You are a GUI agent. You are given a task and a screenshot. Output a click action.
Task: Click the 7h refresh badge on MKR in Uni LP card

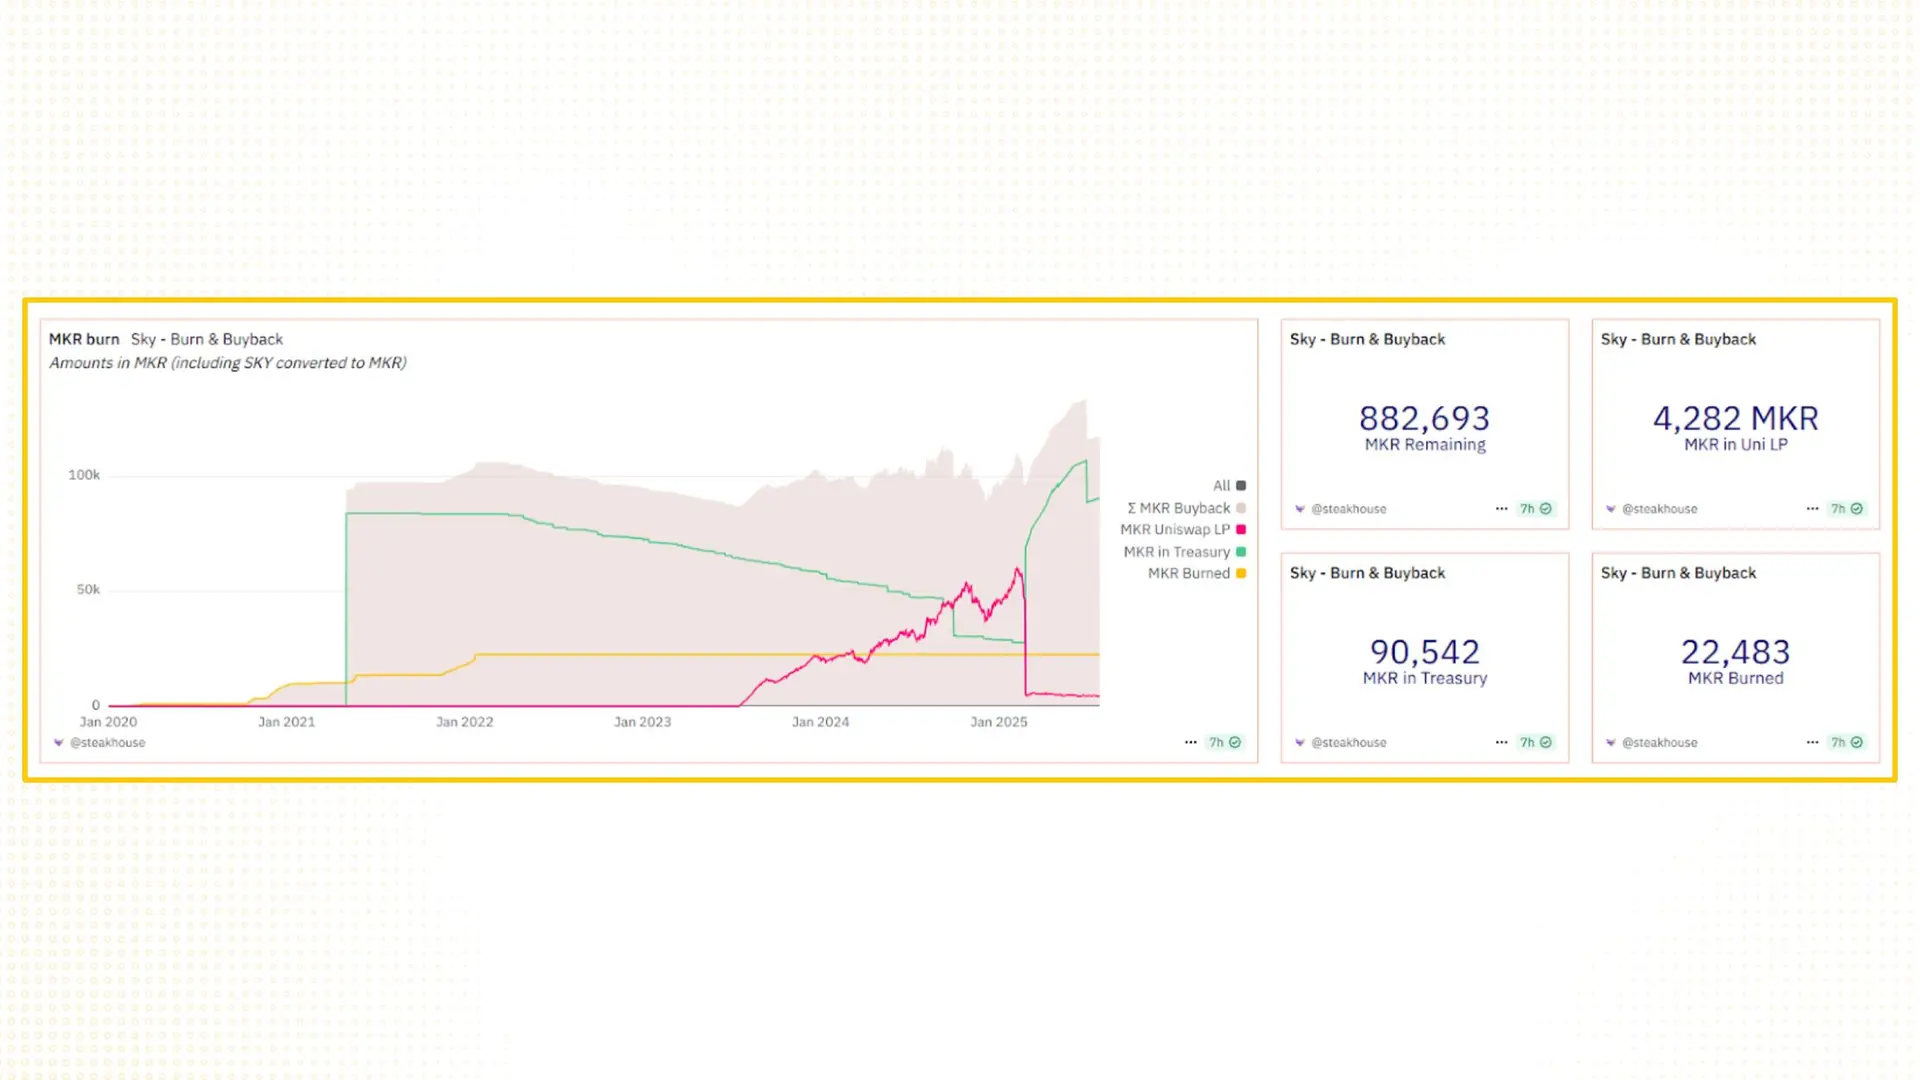click(x=1847, y=509)
